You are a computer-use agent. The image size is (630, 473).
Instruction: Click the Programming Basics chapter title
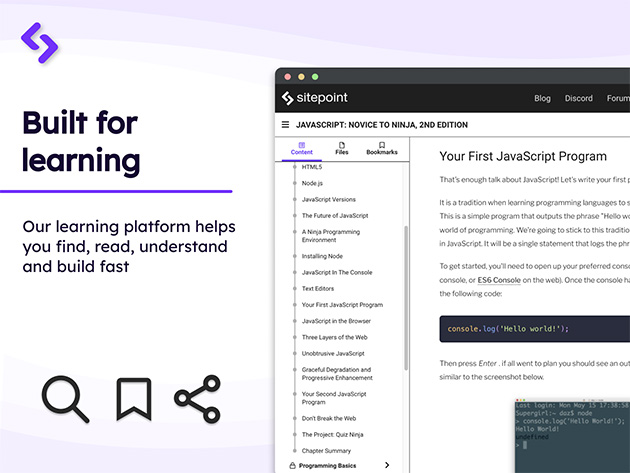tap(327, 466)
